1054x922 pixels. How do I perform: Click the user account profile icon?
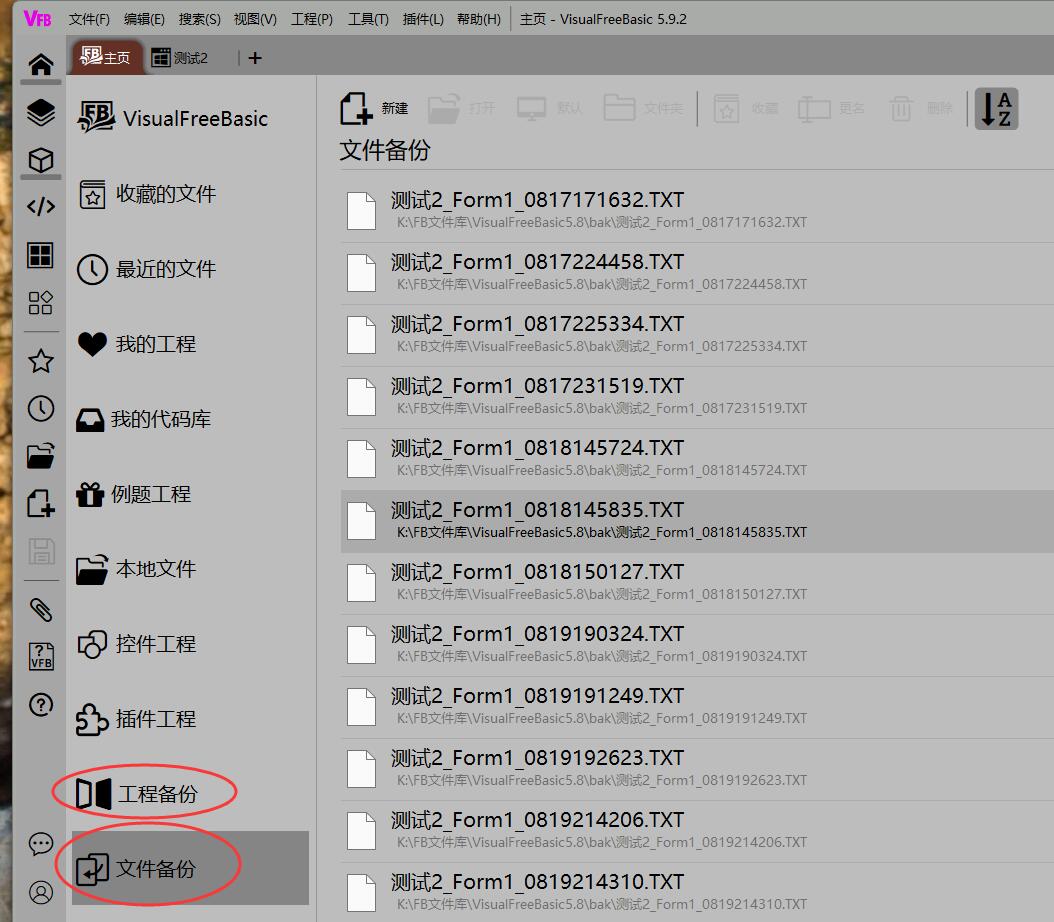tap(40, 892)
